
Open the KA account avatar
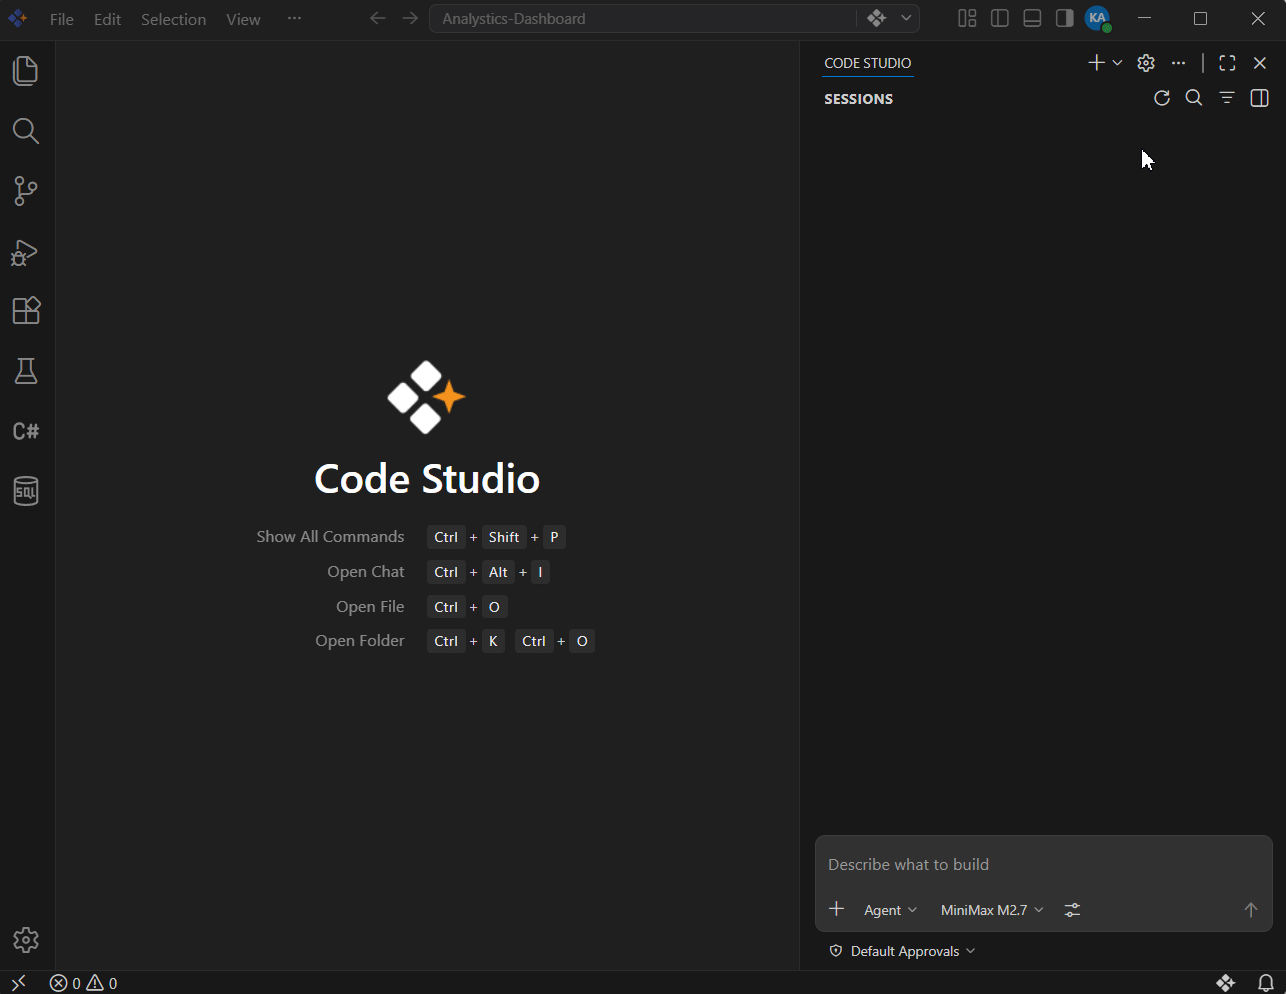tap(1098, 18)
